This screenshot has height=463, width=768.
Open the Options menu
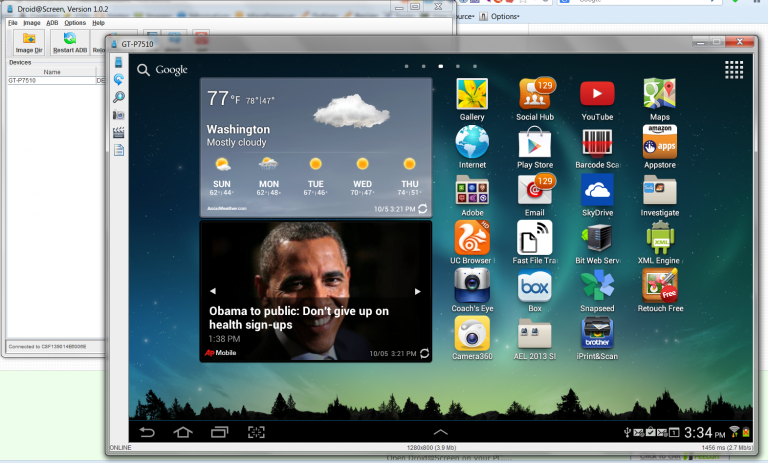(75, 22)
